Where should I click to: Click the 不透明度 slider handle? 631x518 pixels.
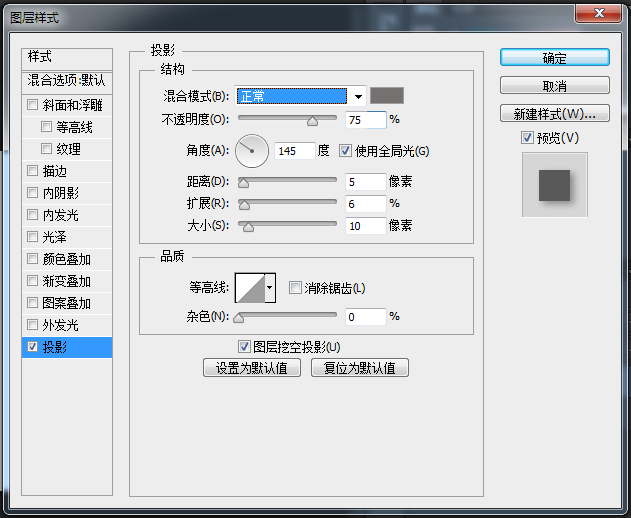(312, 121)
